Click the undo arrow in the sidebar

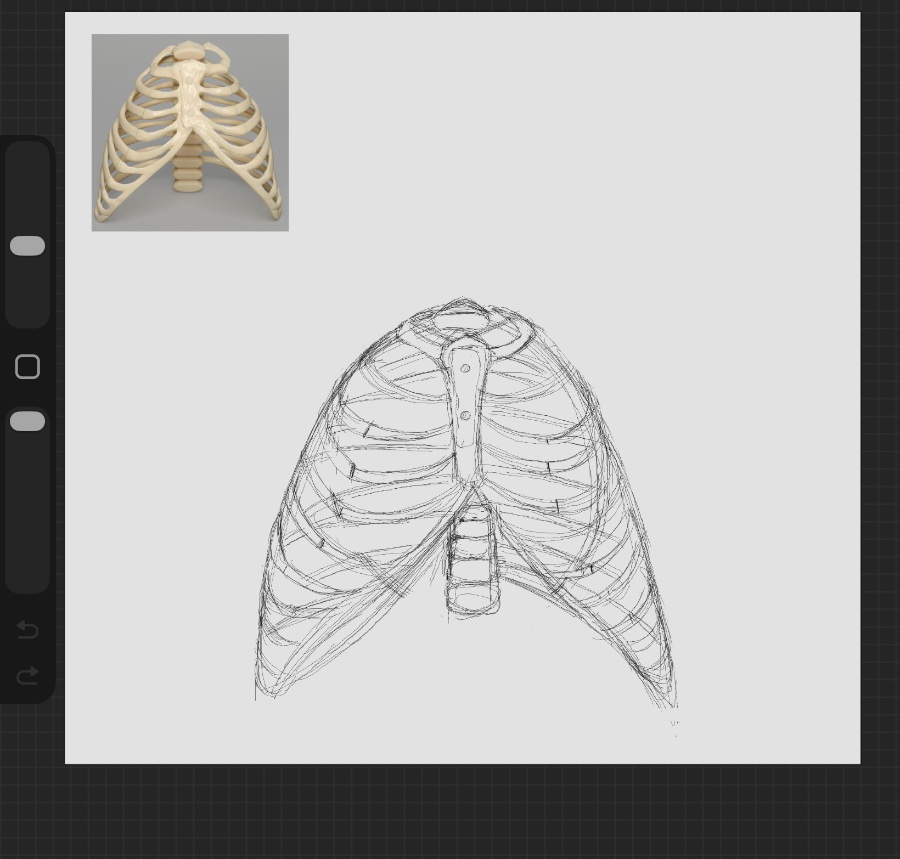[x=27, y=629]
